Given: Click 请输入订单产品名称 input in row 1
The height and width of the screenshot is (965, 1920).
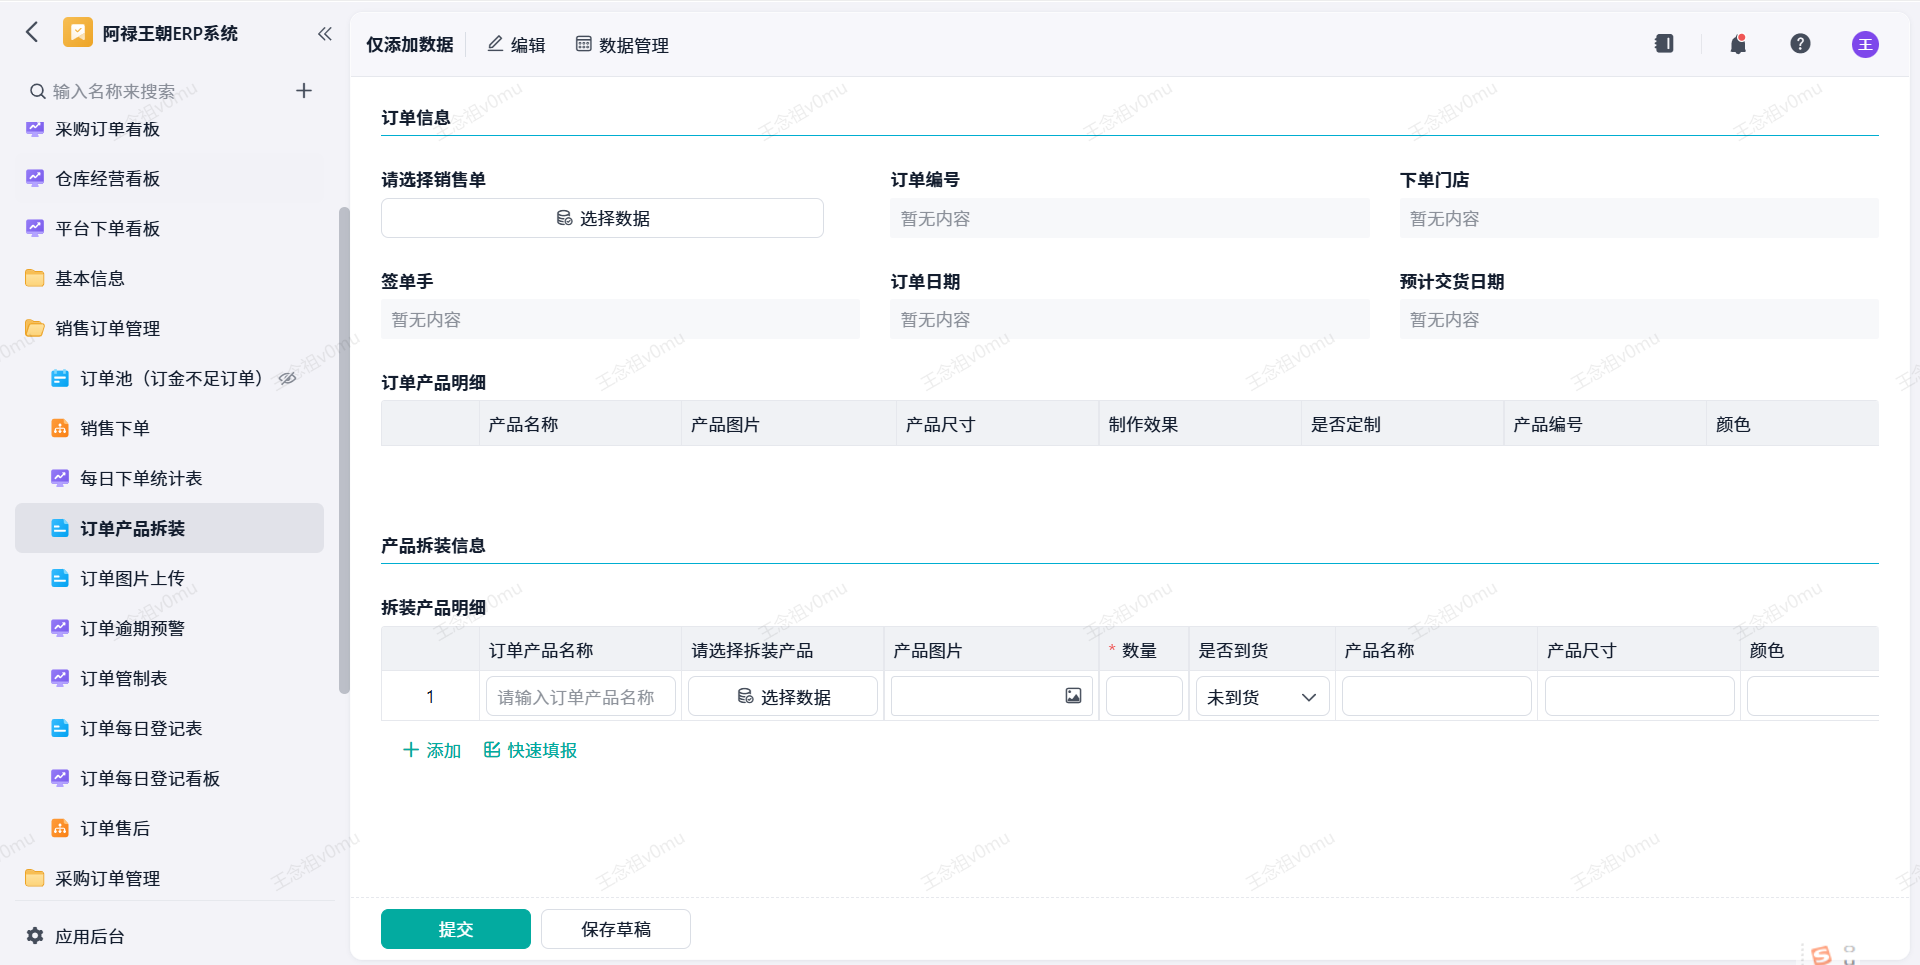Looking at the screenshot, I should pyautogui.click(x=580, y=697).
